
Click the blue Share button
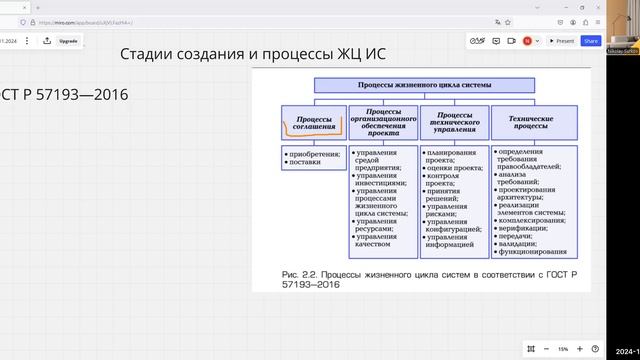click(x=591, y=41)
